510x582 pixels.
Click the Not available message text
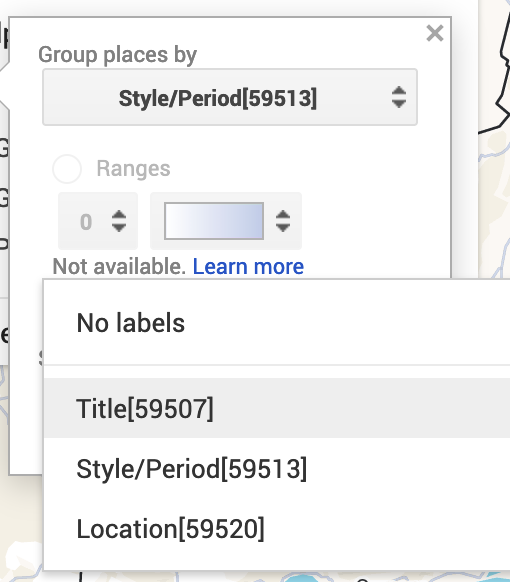point(119,267)
